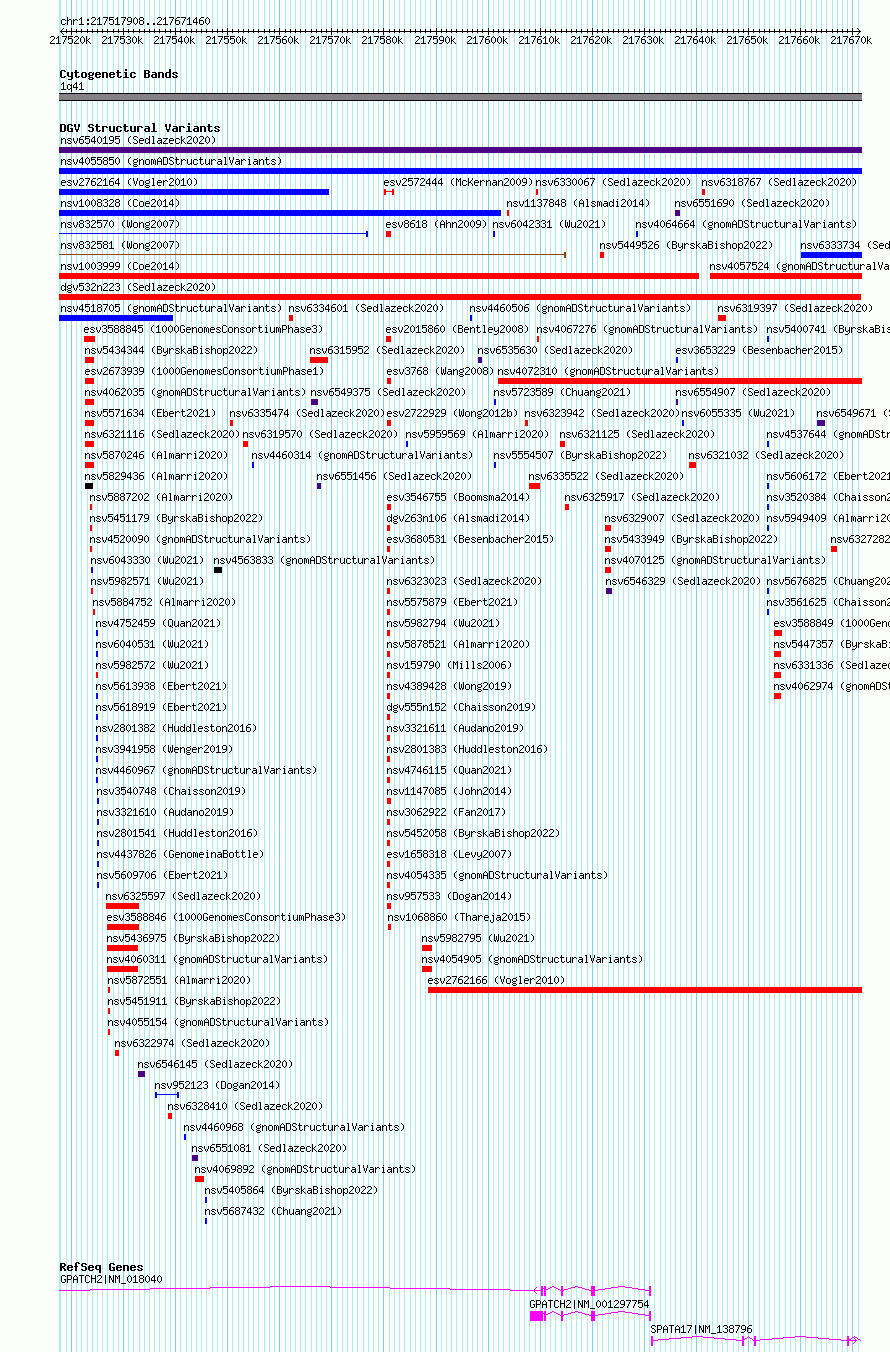Image resolution: width=890 pixels, height=1352 pixels.
Task: Open SPATA17|NM_138796 gene
Action: pos(701,1329)
